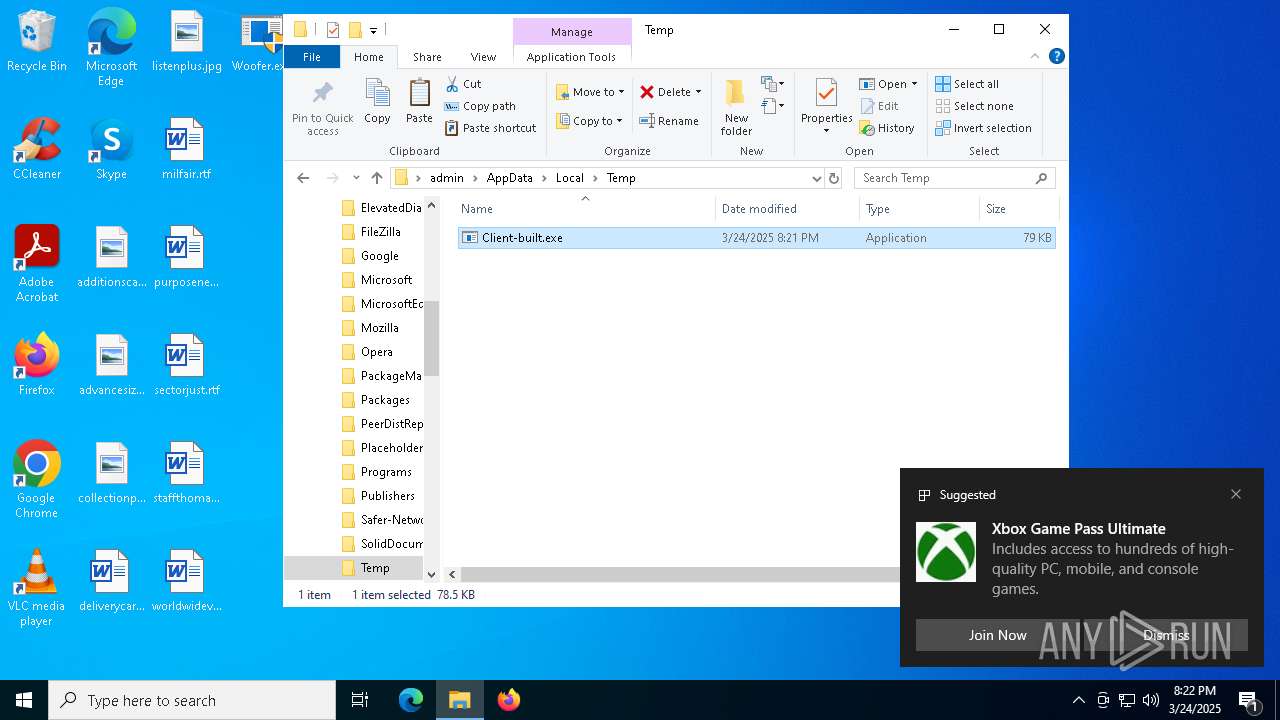This screenshot has width=1280, height=720.
Task: Select Opera folder in tree
Action: (x=376, y=352)
